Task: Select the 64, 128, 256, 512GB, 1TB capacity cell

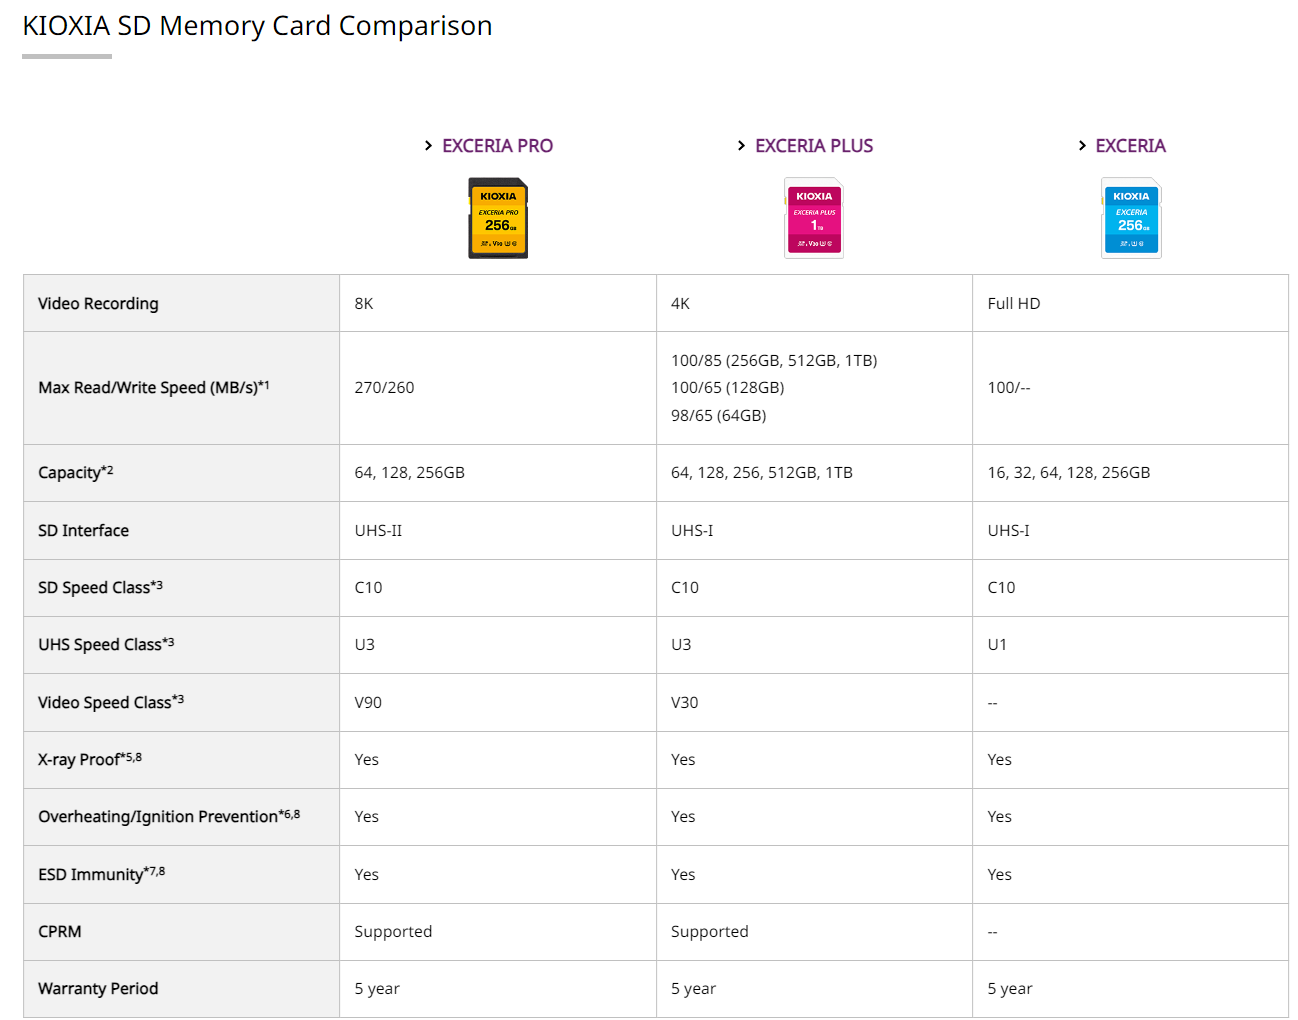Action: [x=761, y=472]
